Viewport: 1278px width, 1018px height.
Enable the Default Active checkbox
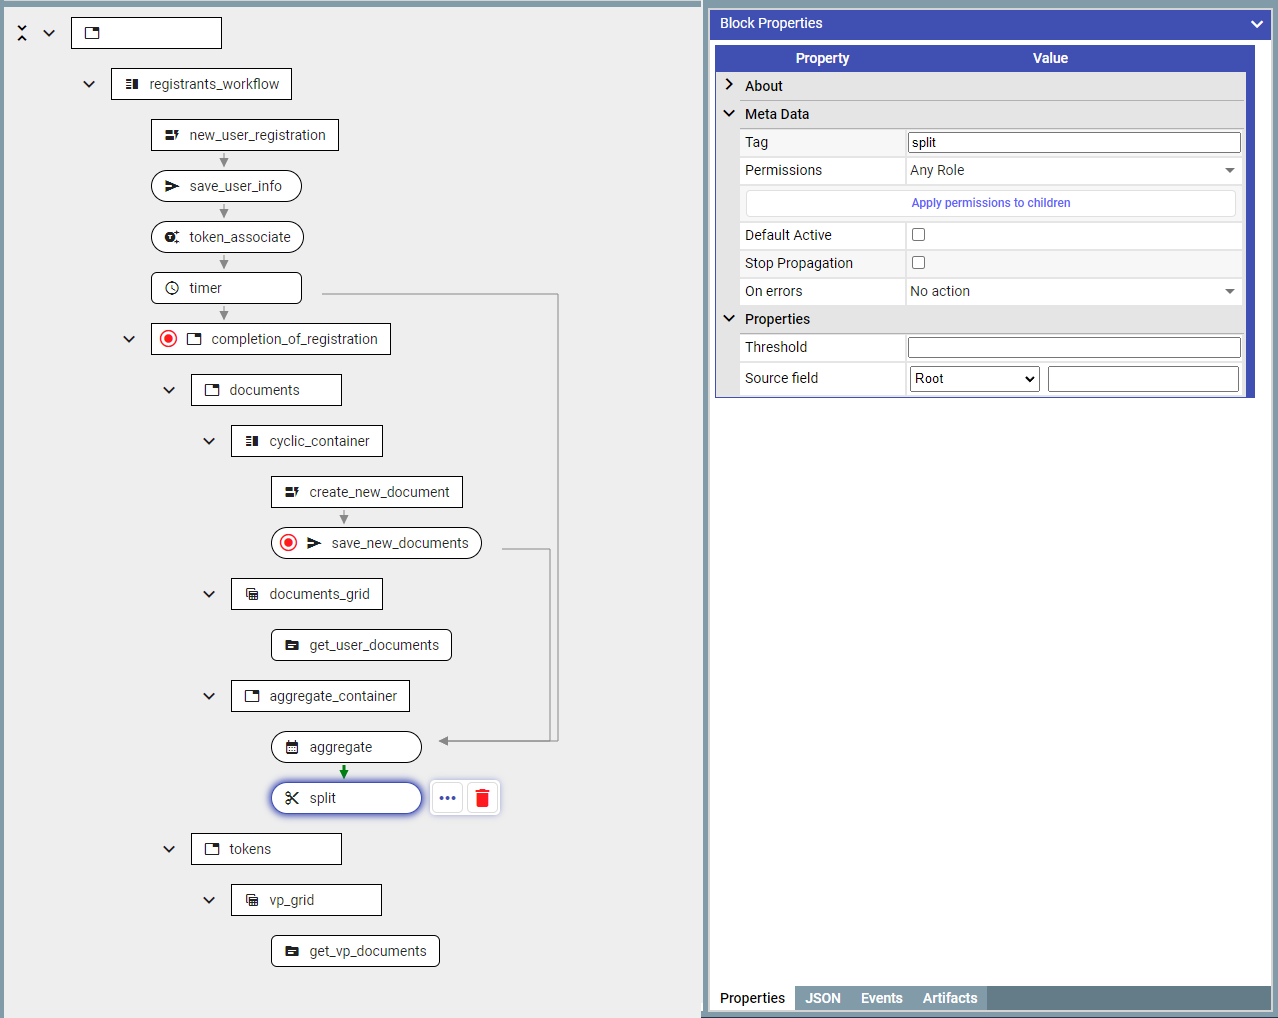918,235
